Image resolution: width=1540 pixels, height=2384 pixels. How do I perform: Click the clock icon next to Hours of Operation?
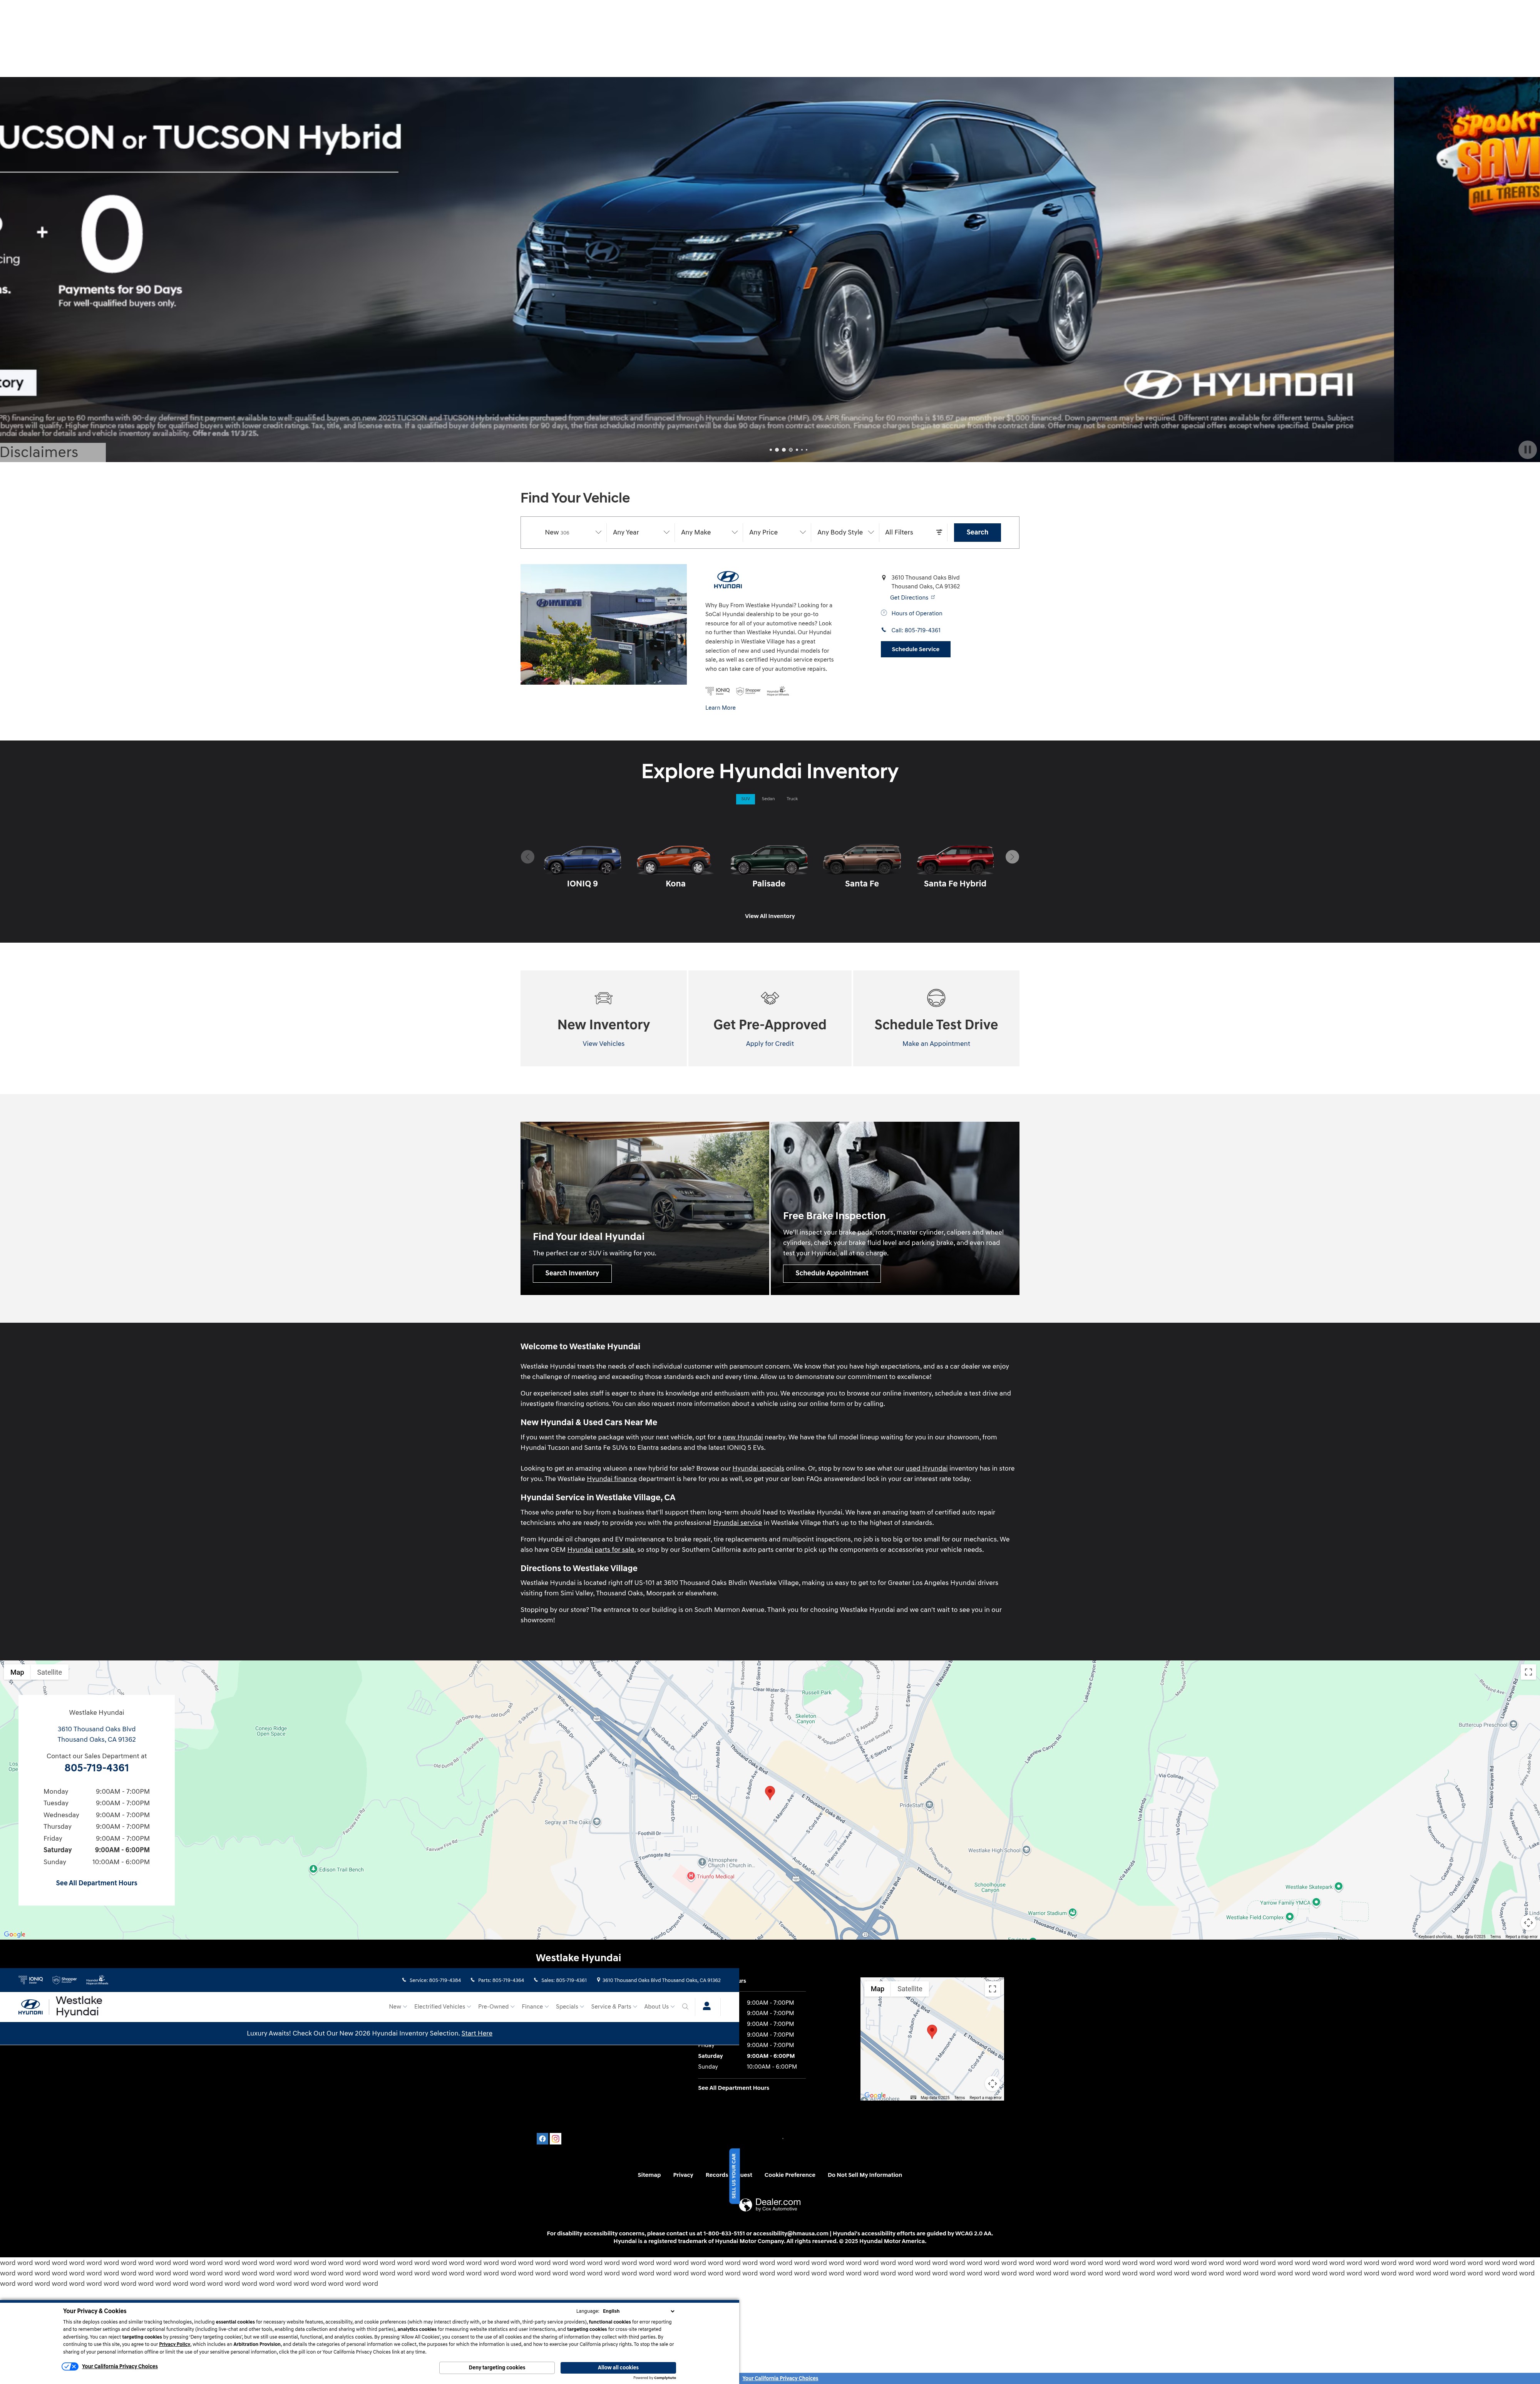click(x=884, y=613)
